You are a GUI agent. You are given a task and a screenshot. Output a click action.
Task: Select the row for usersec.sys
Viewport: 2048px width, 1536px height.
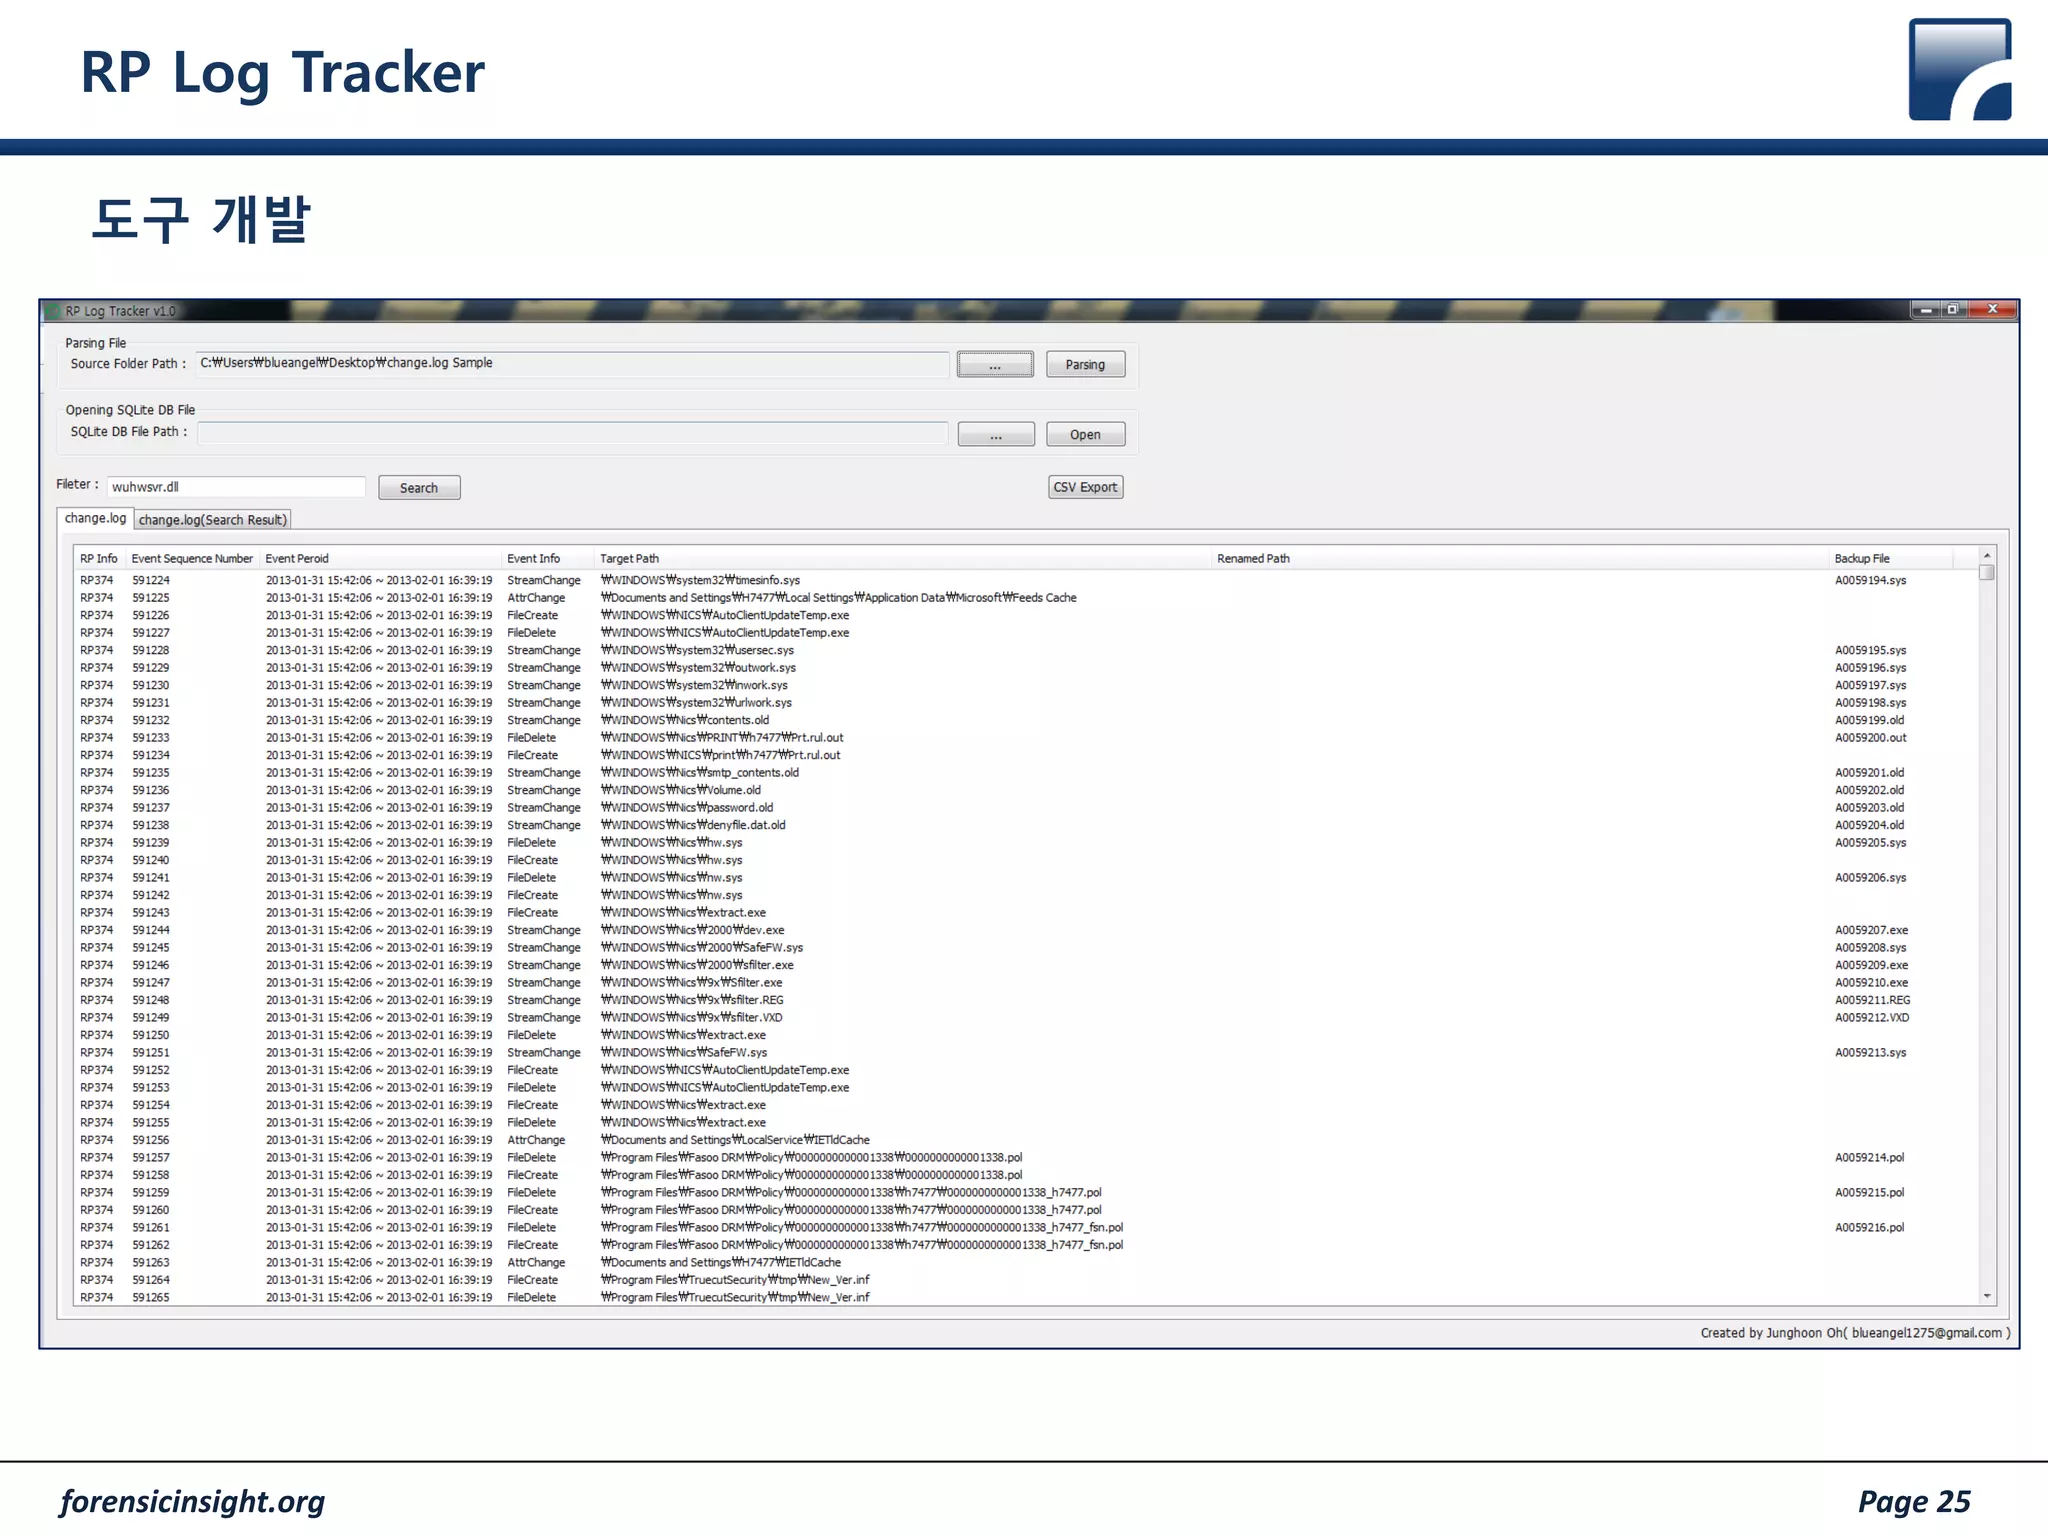point(1025,650)
